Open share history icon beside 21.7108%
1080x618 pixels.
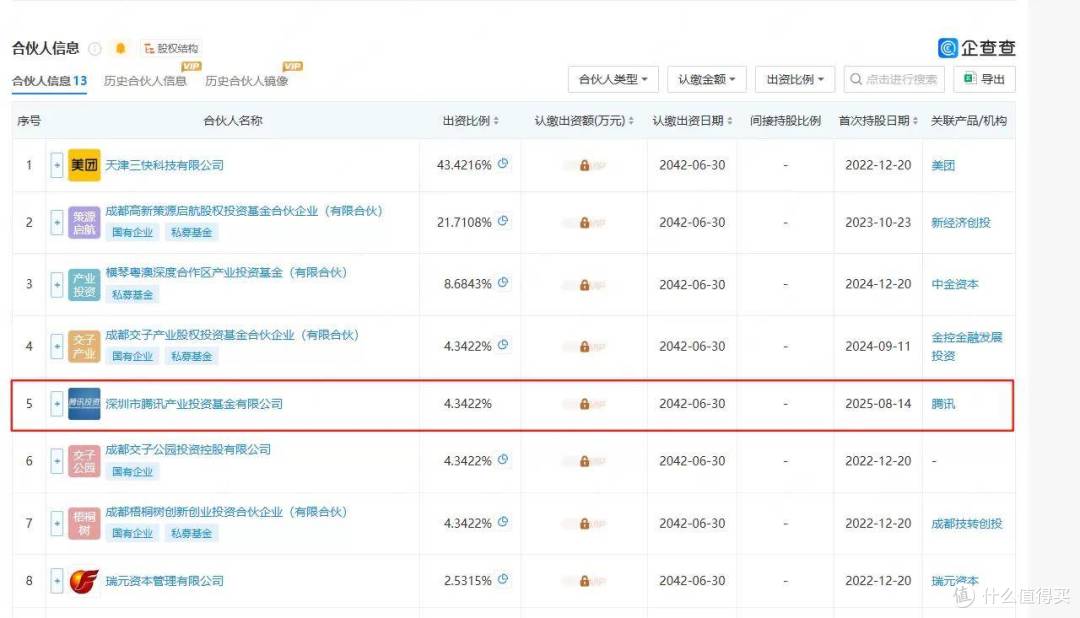(503, 220)
